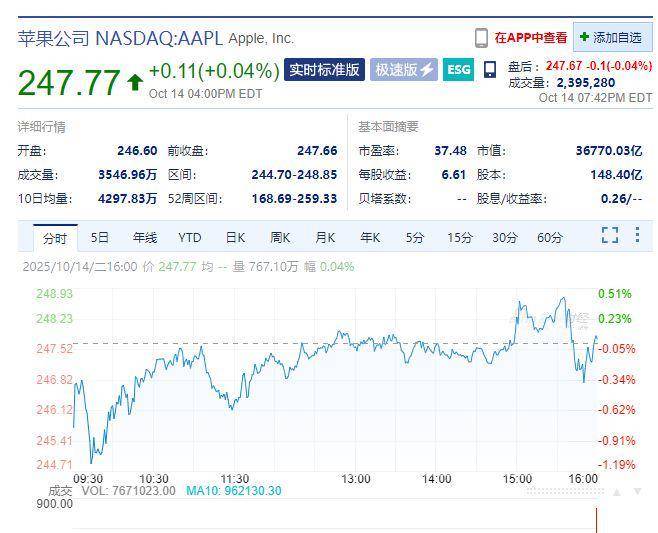The image size is (658, 533).
Task: Switch to 实时标准版 mode
Action: (324, 70)
